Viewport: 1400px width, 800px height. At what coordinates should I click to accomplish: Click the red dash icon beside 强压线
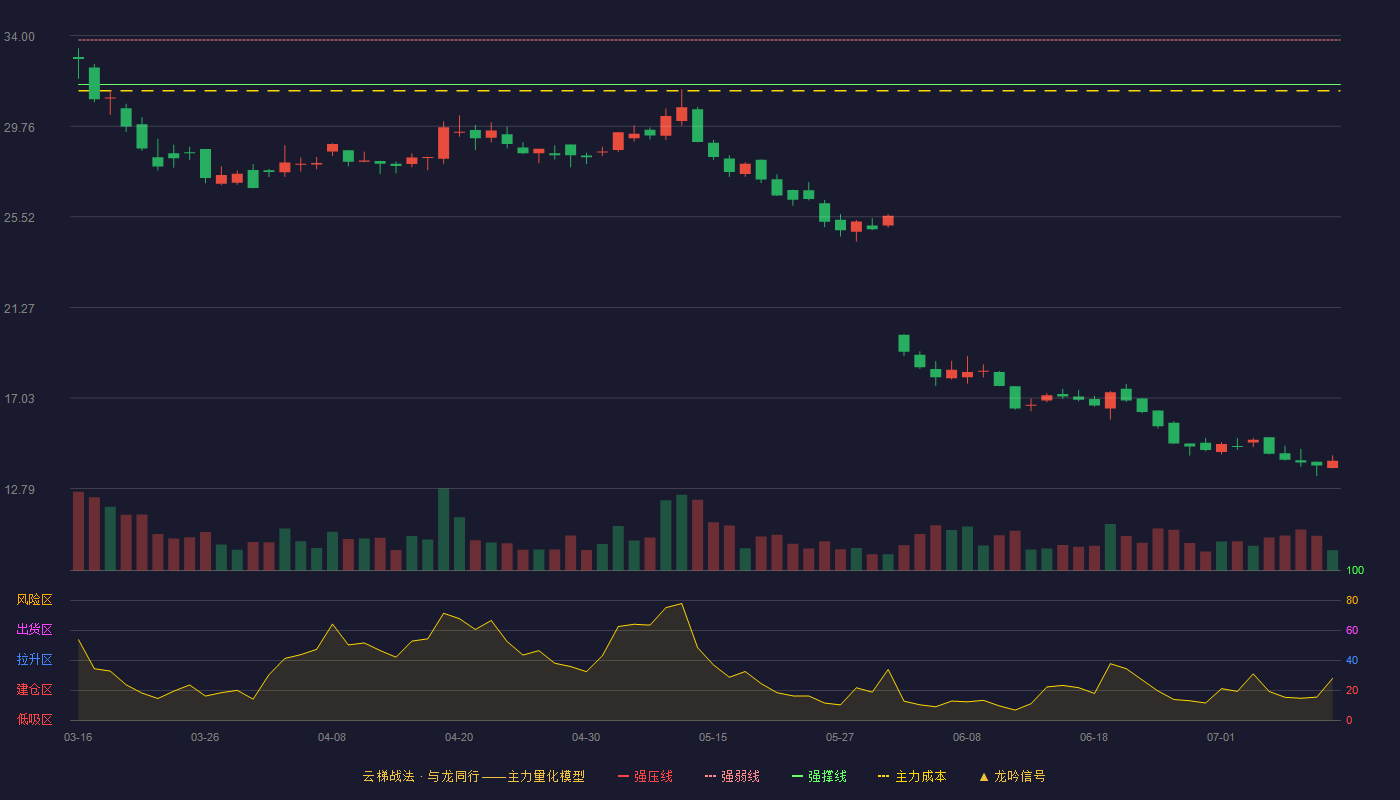point(623,776)
